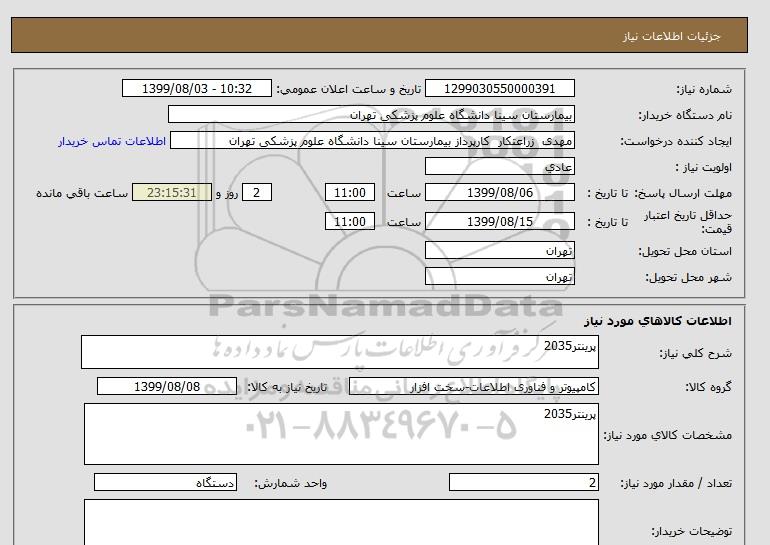Click the label استان محل تحویل
The width and height of the screenshot is (770, 545).
(x=685, y=251)
